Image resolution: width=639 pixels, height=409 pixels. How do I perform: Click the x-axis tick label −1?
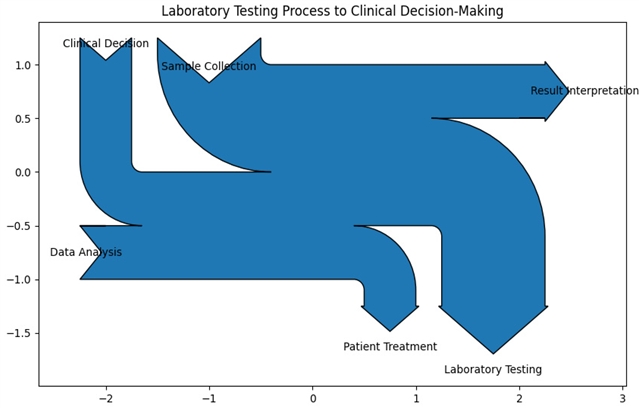click(x=207, y=399)
